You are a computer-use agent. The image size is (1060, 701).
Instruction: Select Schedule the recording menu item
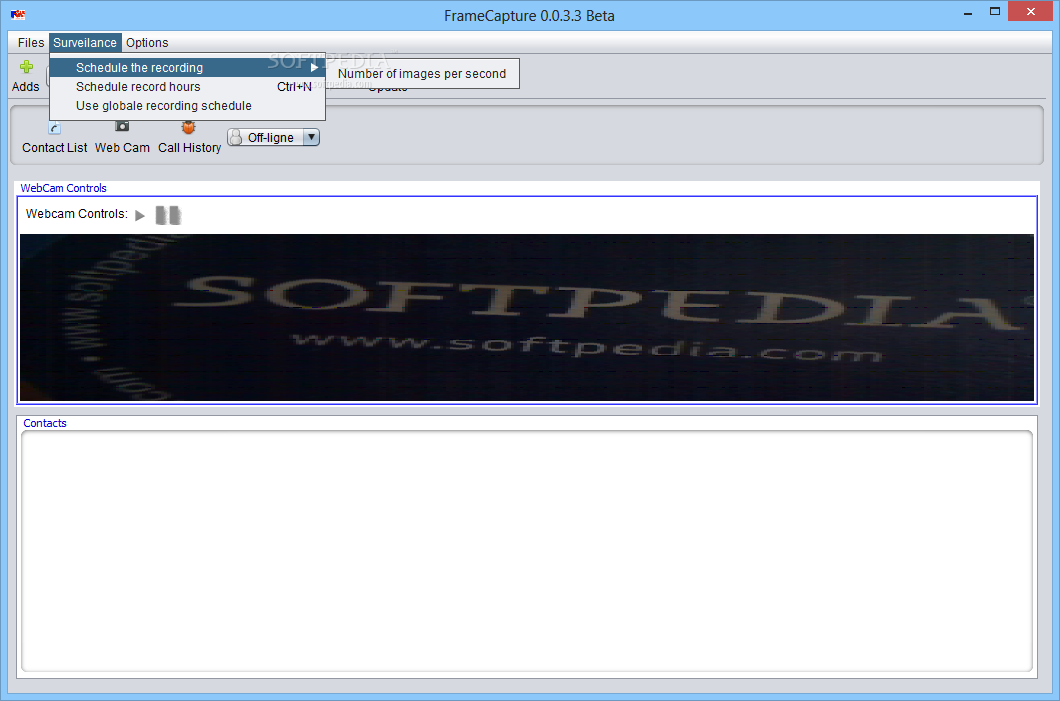point(187,68)
